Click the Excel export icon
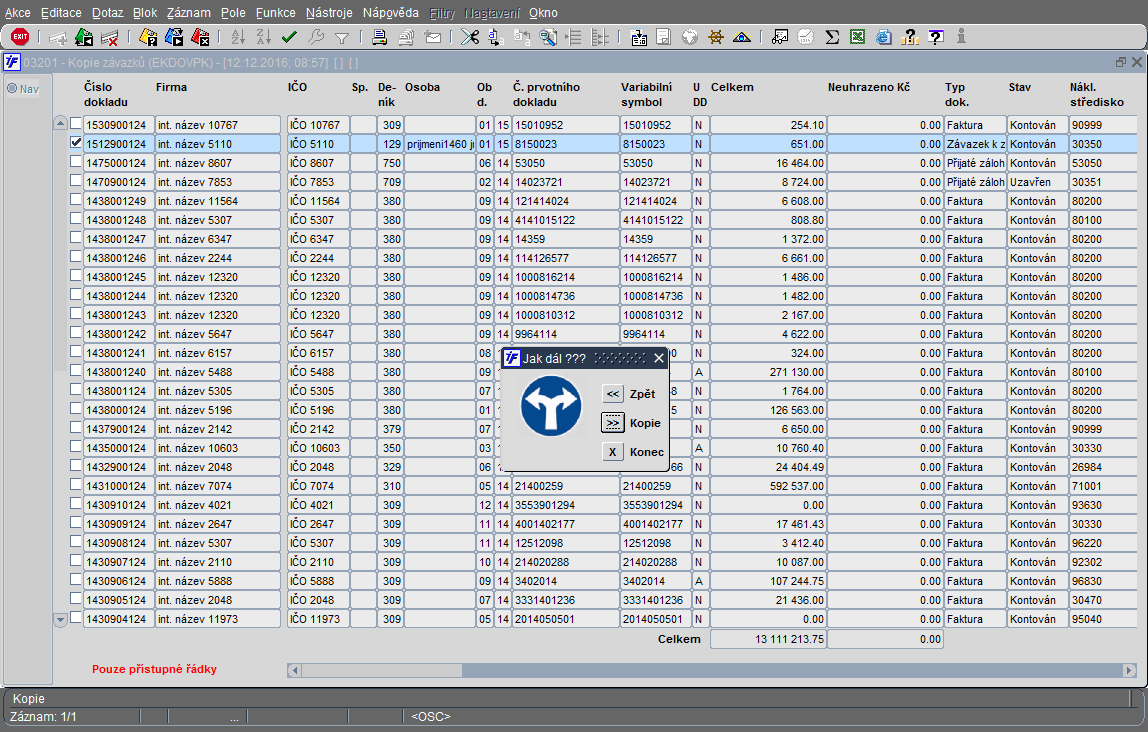The image size is (1148, 732). click(x=857, y=37)
